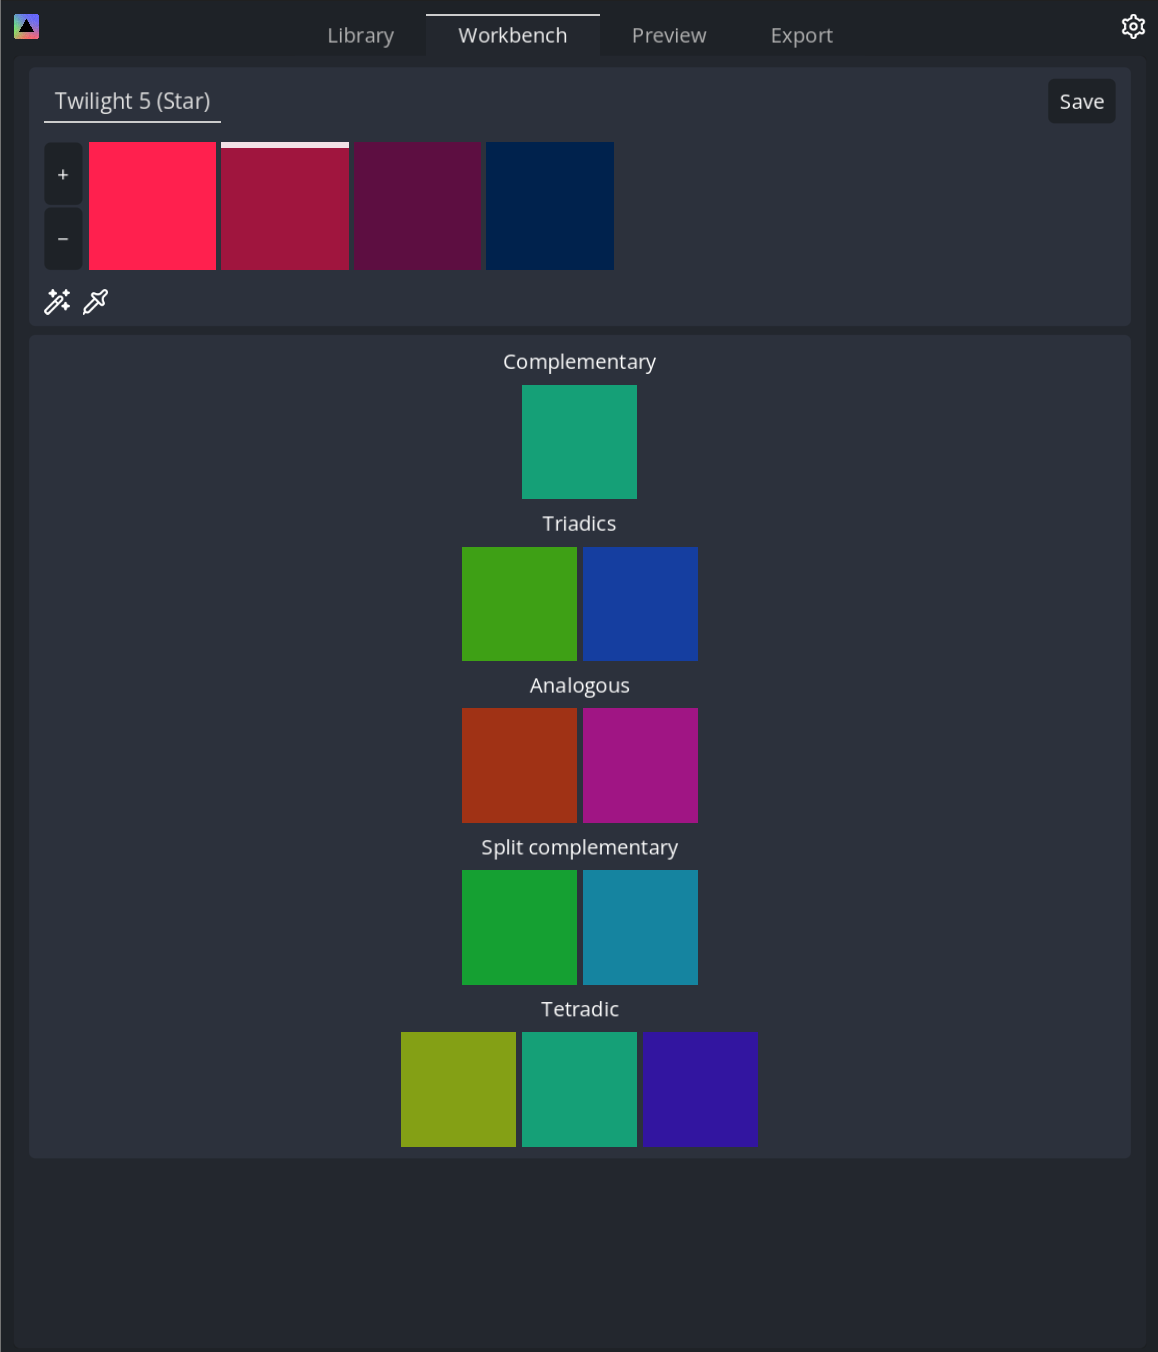Image resolution: width=1158 pixels, height=1352 pixels.
Task: Add a color with the plus button
Action: tap(62, 172)
